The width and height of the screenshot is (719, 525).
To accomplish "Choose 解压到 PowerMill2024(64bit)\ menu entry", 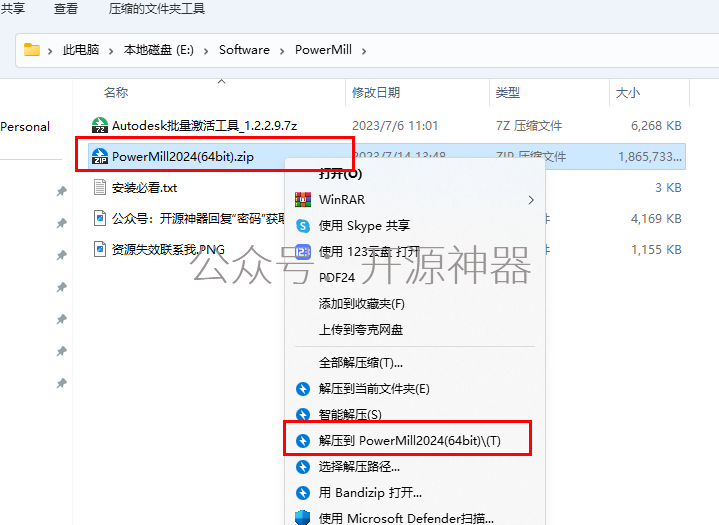I will tap(408, 441).
